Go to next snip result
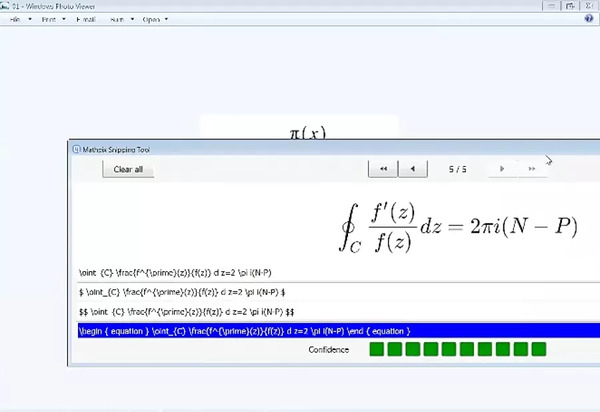The image size is (600, 412). click(x=502, y=169)
